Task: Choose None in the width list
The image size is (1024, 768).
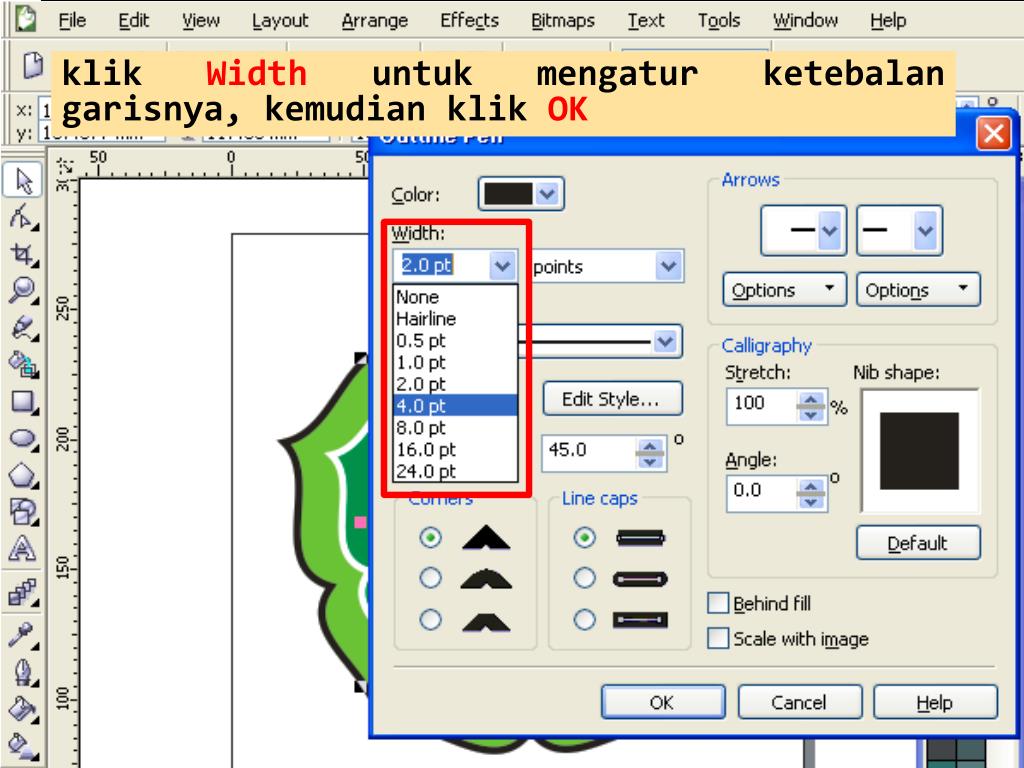Action: (455, 297)
